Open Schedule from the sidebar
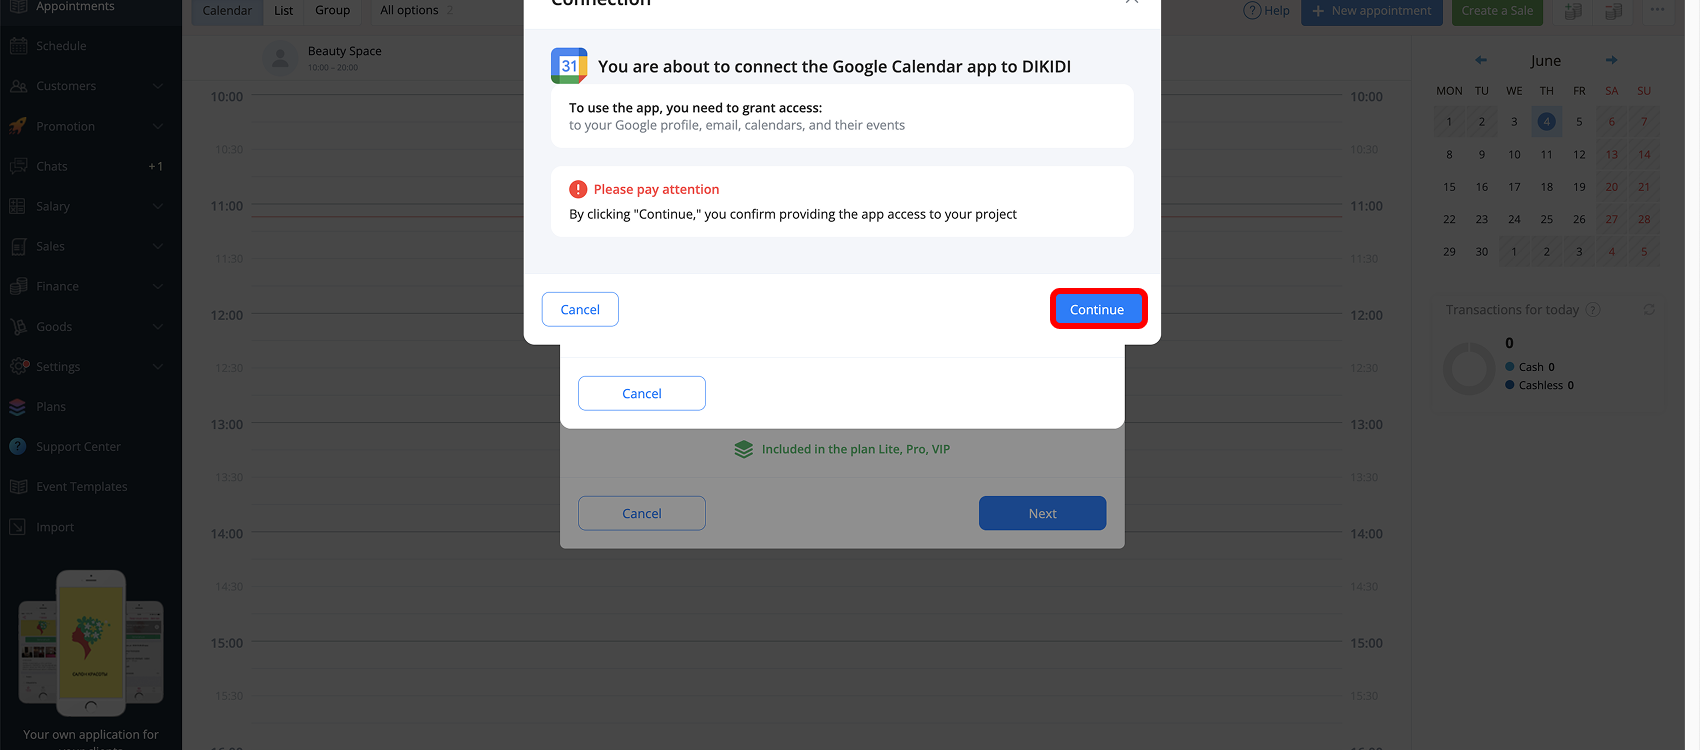1700x750 pixels. coord(61,46)
